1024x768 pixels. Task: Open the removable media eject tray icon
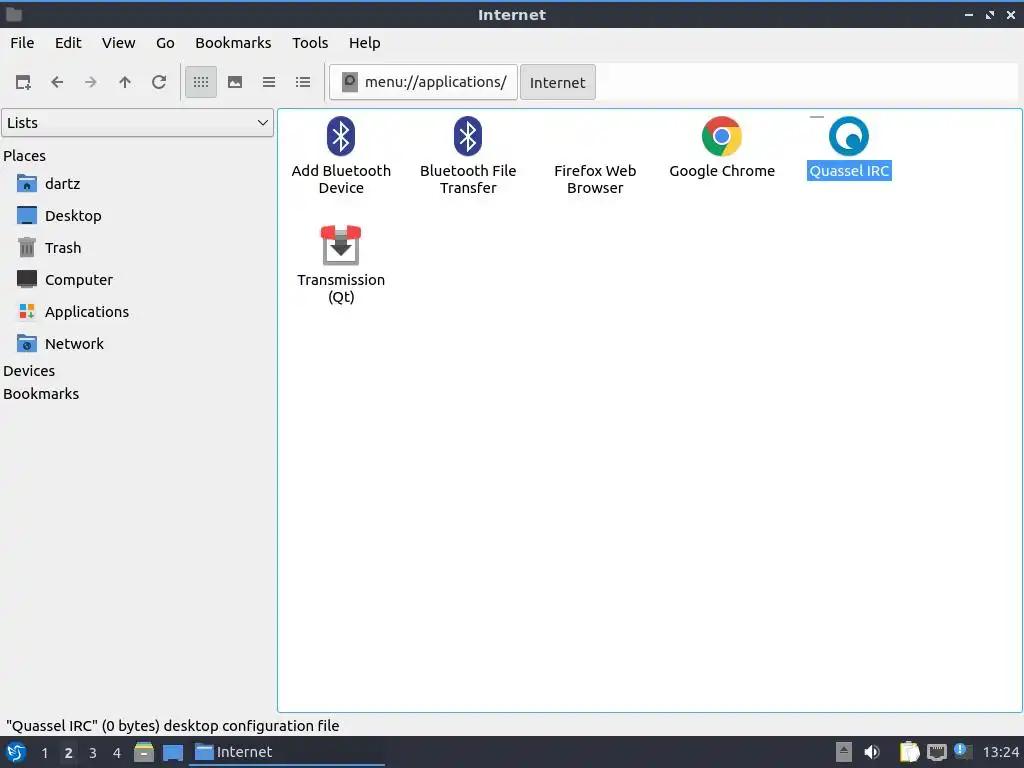pyautogui.click(x=844, y=752)
